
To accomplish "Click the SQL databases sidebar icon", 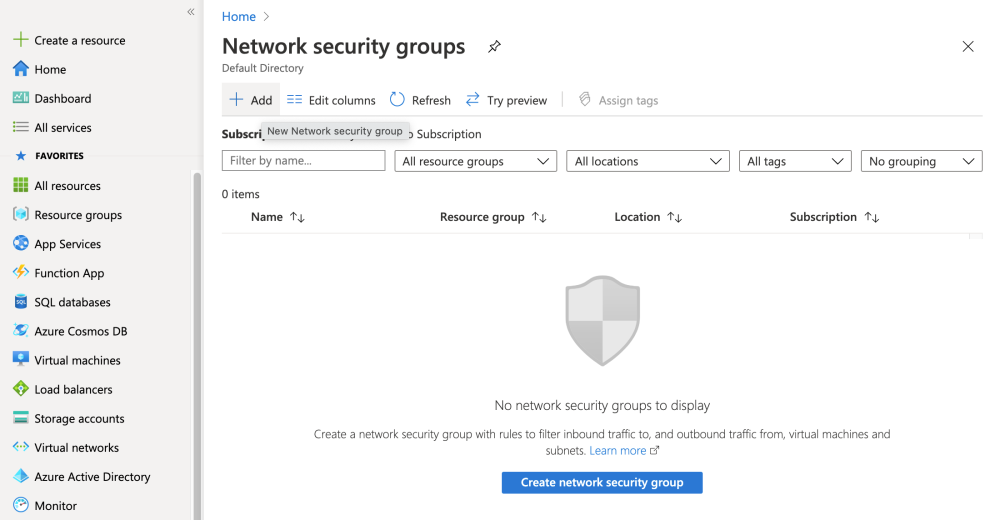I will point(20,302).
